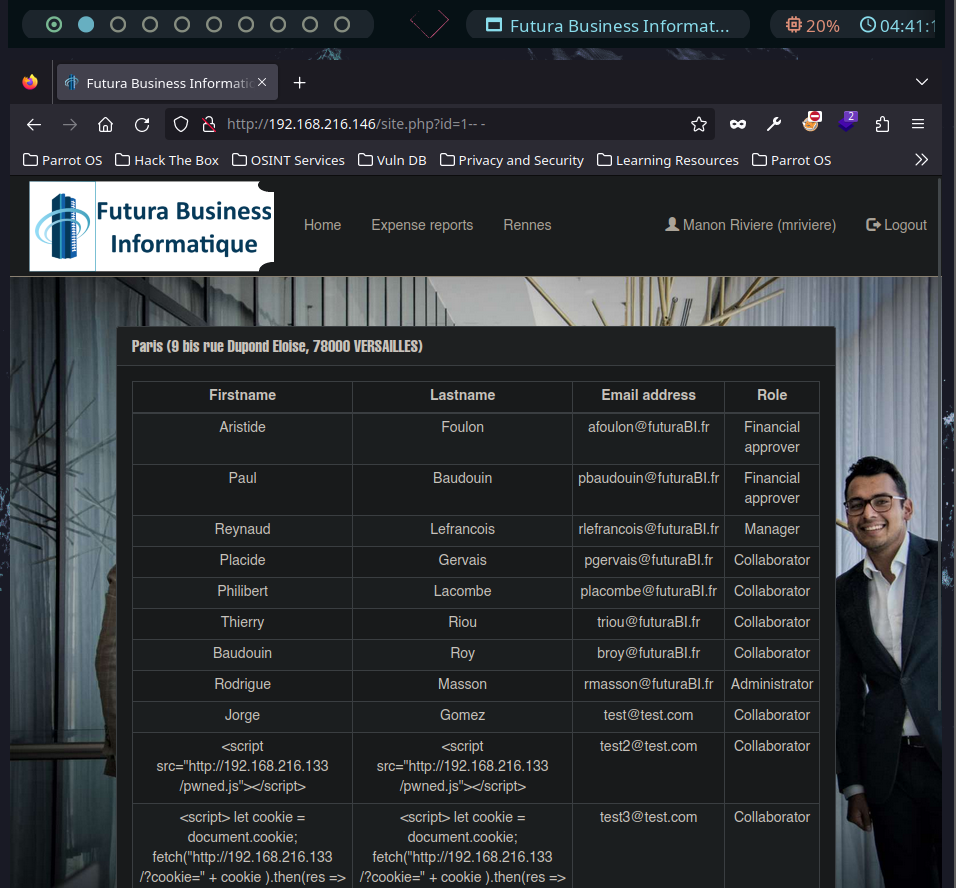Open the Parrot OS bookmarks folder after Learning Resources

tap(791, 160)
